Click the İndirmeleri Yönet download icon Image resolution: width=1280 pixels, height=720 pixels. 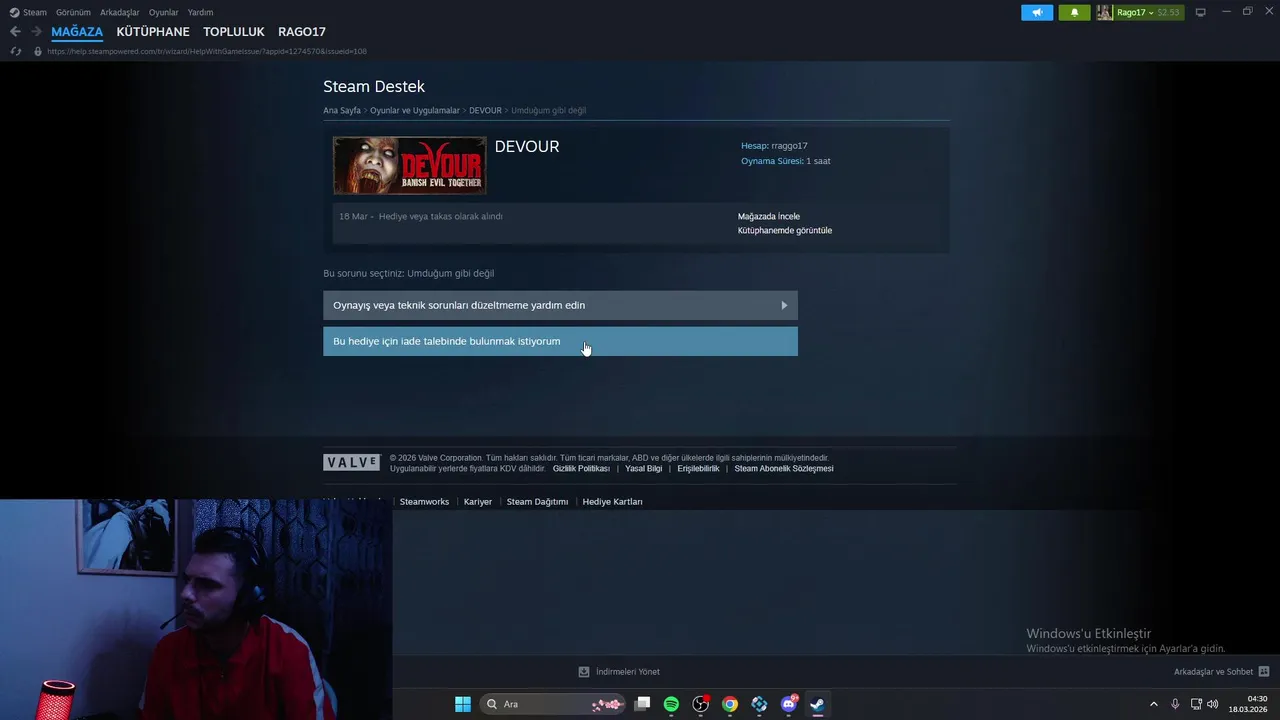[x=584, y=672]
